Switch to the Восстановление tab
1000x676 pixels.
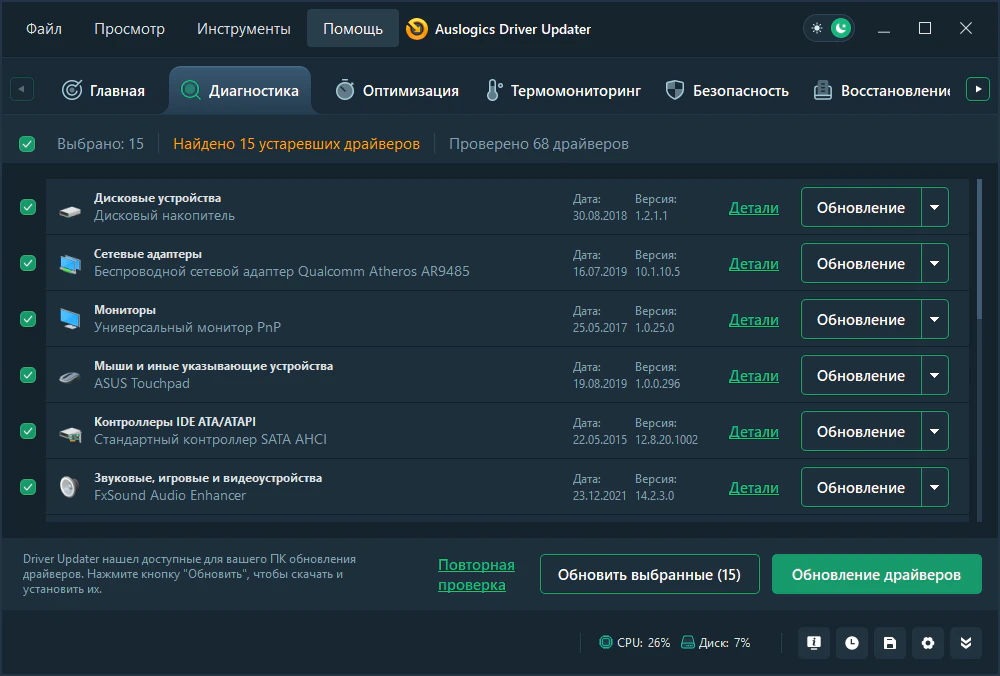point(882,91)
